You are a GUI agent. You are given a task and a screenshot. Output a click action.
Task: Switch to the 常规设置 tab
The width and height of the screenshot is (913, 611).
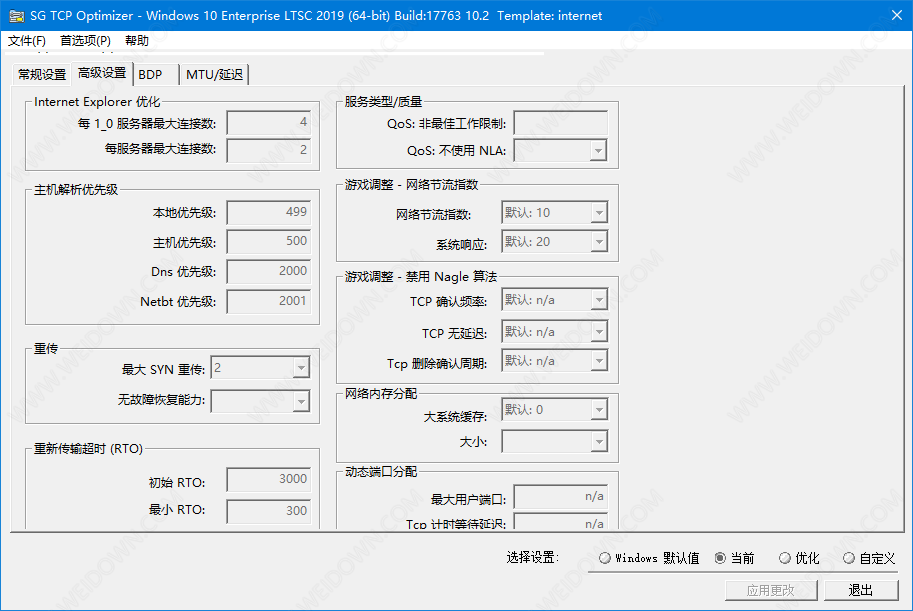tap(42, 75)
